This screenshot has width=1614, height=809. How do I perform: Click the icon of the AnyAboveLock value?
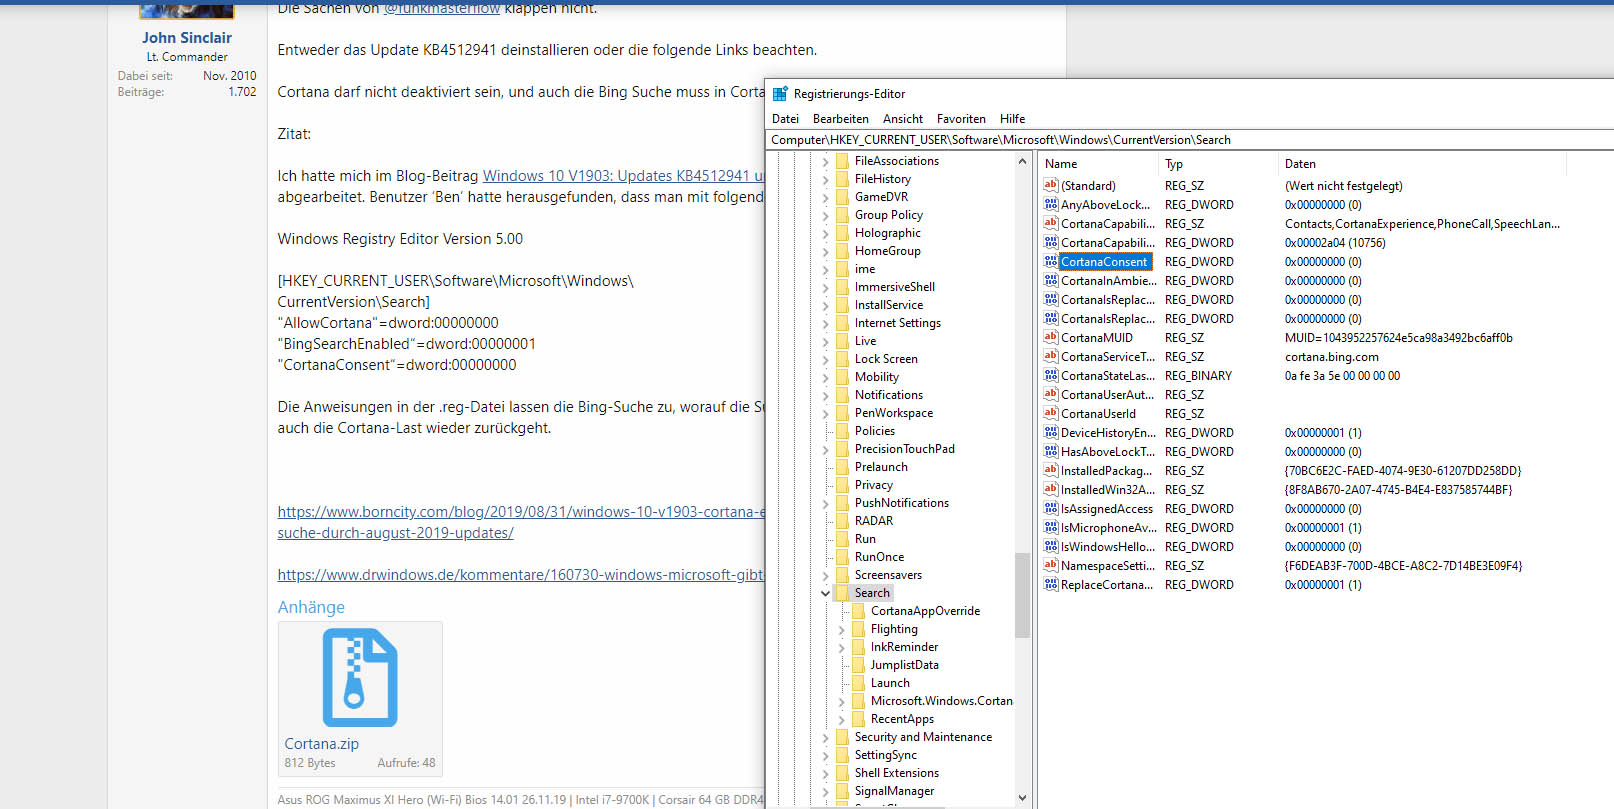coord(1050,204)
